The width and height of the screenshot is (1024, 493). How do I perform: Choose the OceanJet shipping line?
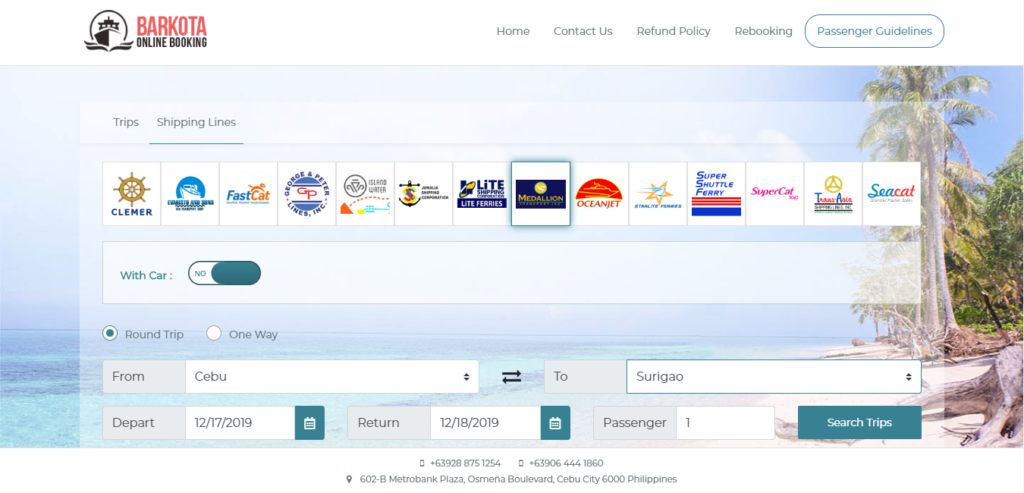tap(599, 194)
